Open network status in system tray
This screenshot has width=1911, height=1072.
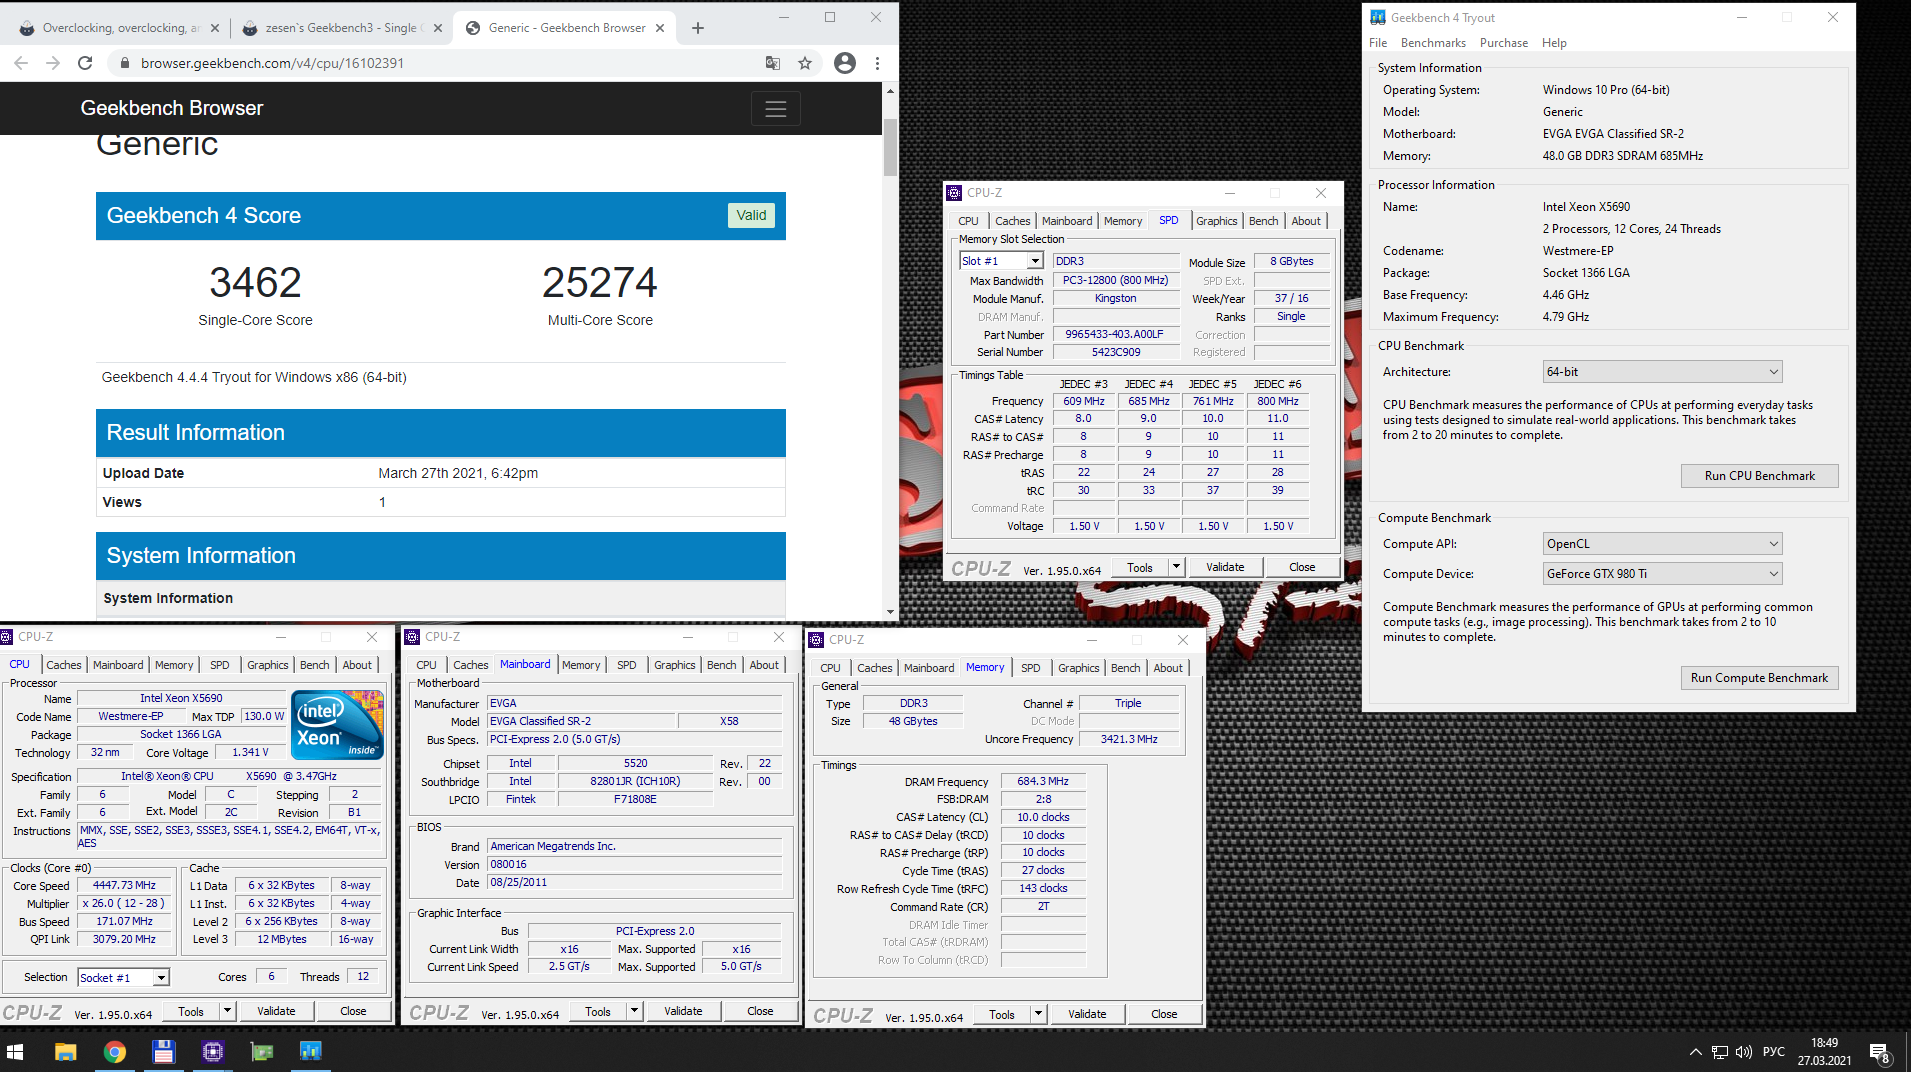point(1719,1052)
